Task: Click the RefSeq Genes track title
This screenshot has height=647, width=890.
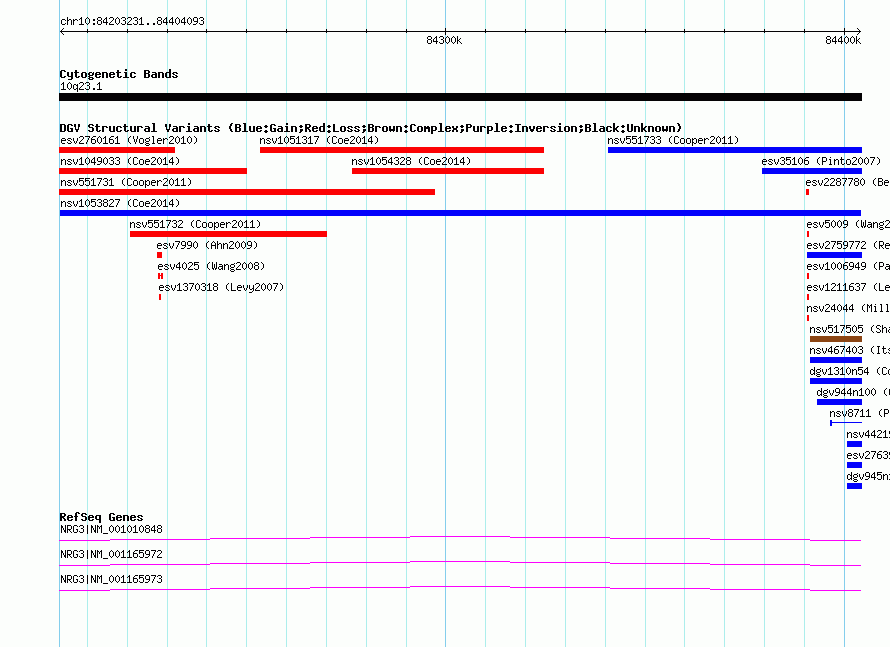Action: pyautogui.click(x=102, y=517)
